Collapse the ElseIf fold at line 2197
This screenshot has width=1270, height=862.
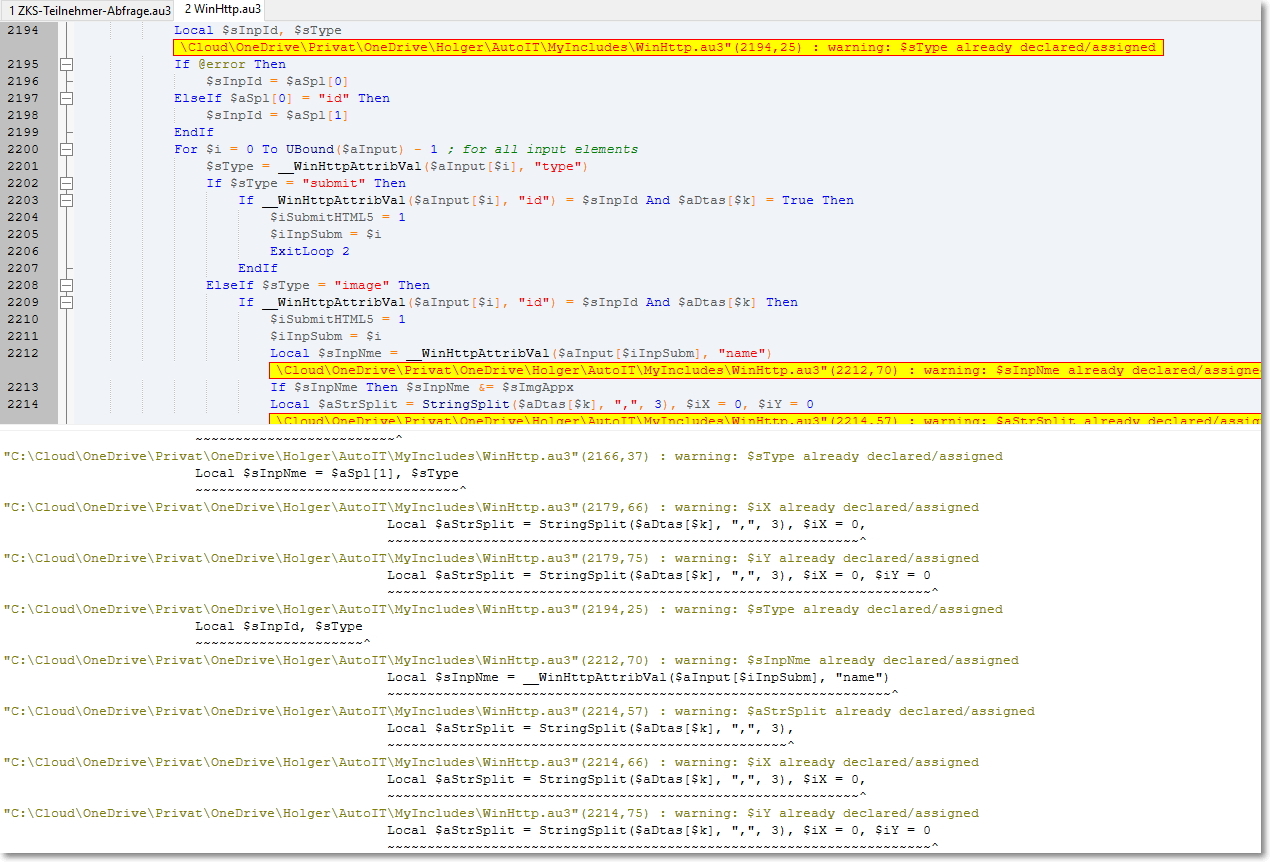67,98
